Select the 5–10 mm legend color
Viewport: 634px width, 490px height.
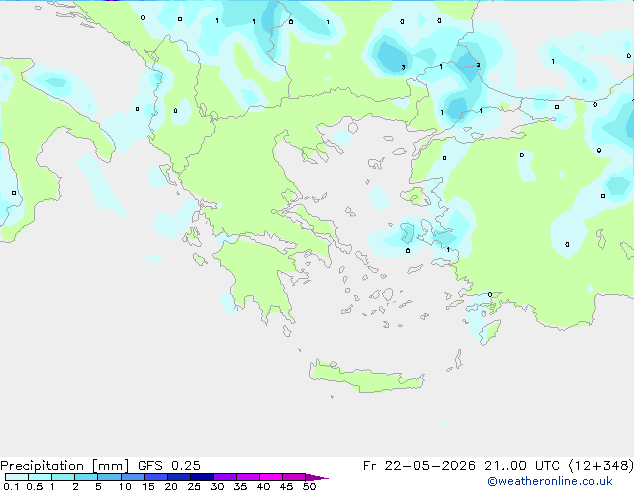[x=109, y=477]
